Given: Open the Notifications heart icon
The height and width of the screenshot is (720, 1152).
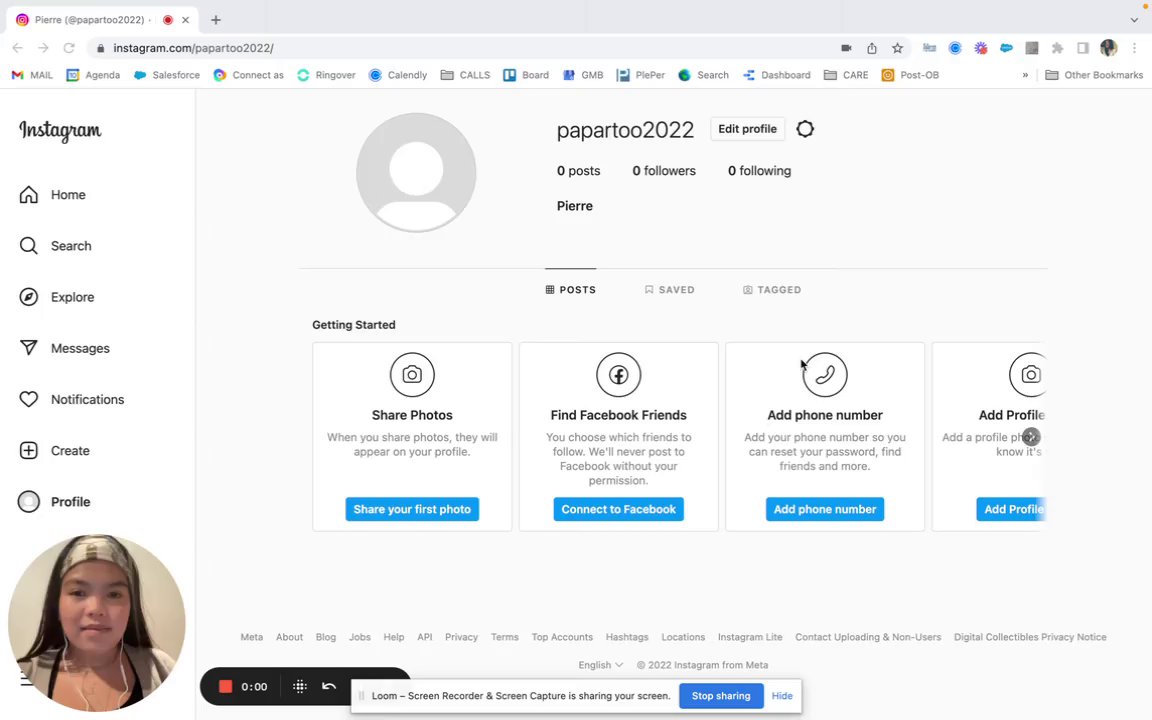Looking at the screenshot, I should (x=29, y=399).
